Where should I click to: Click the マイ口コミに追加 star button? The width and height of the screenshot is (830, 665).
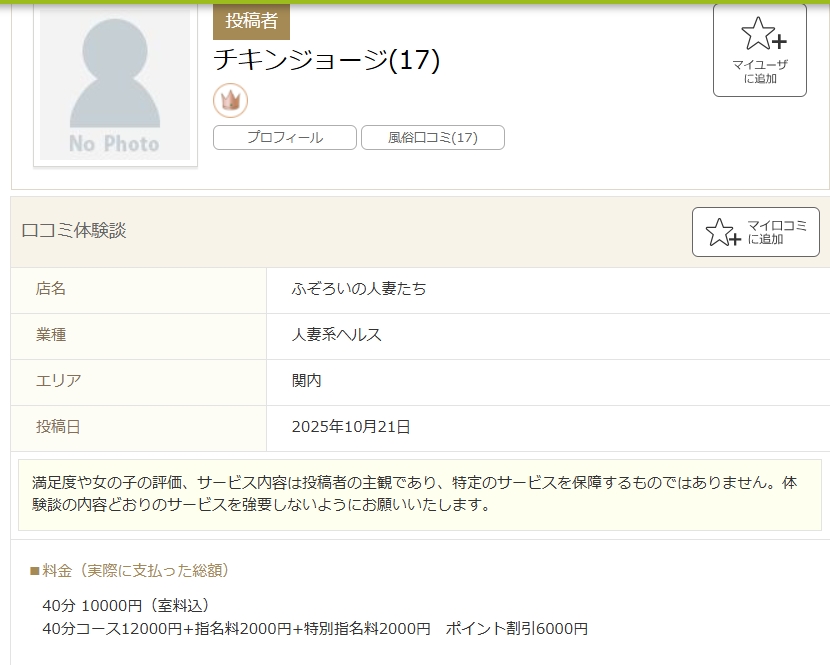coord(755,232)
